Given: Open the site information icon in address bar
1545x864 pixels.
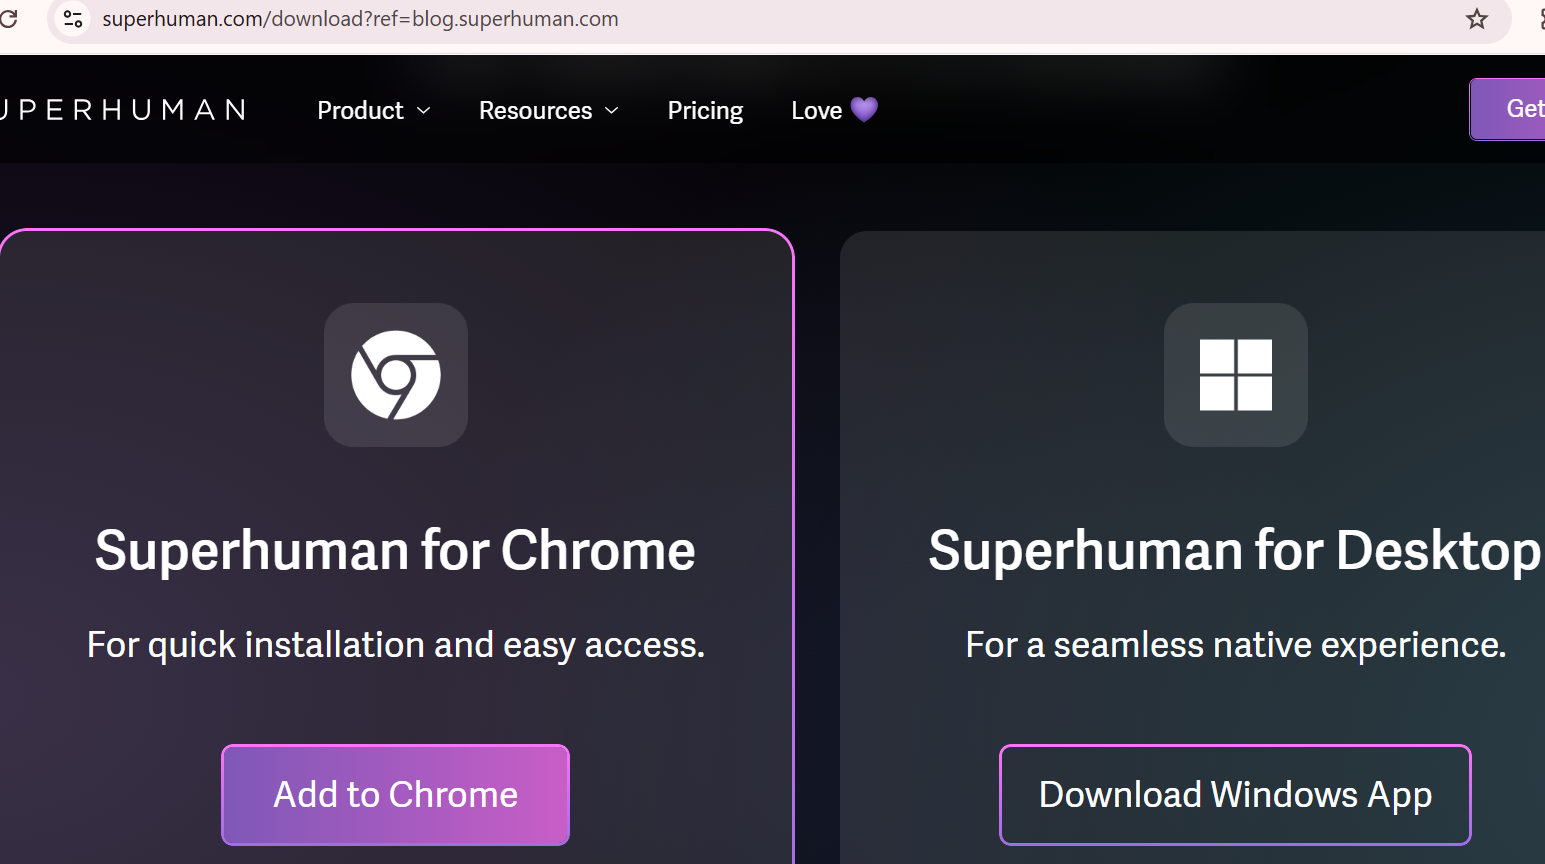Looking at the screenshot, I should 73,19.
